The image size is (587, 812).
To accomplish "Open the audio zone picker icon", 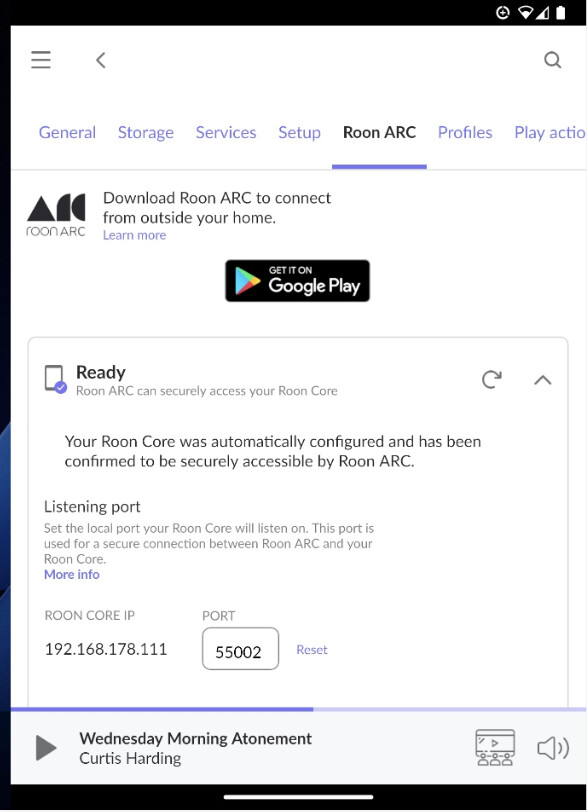I will coord(494,747).
